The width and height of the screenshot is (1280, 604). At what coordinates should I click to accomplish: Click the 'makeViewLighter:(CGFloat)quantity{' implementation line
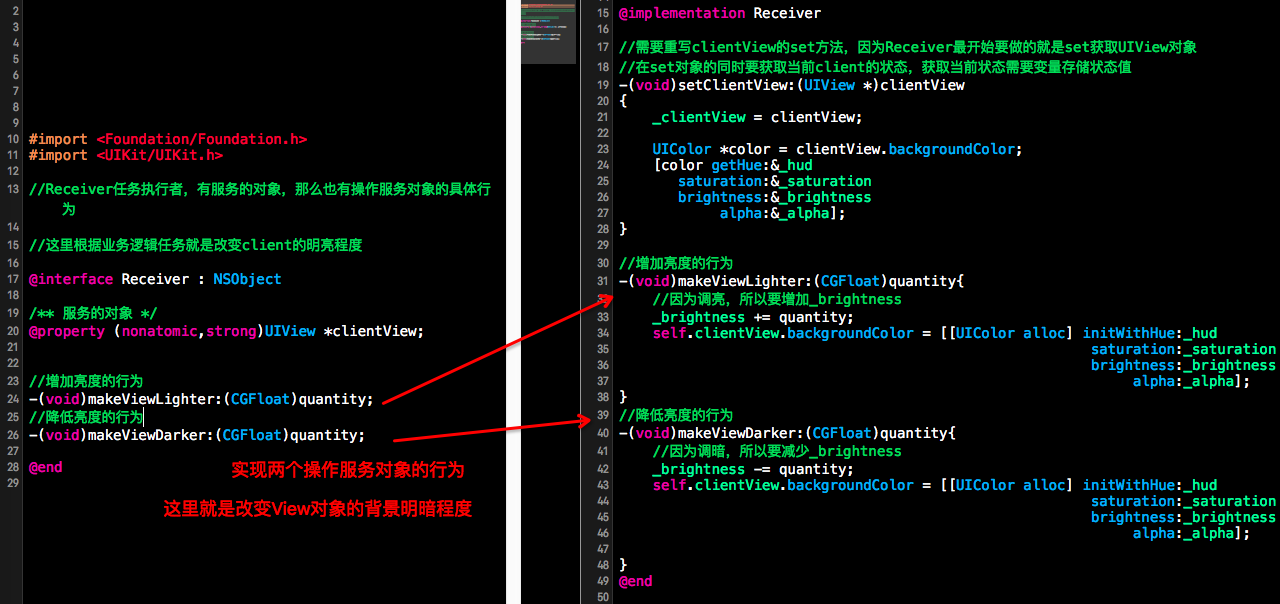(792, 281)
